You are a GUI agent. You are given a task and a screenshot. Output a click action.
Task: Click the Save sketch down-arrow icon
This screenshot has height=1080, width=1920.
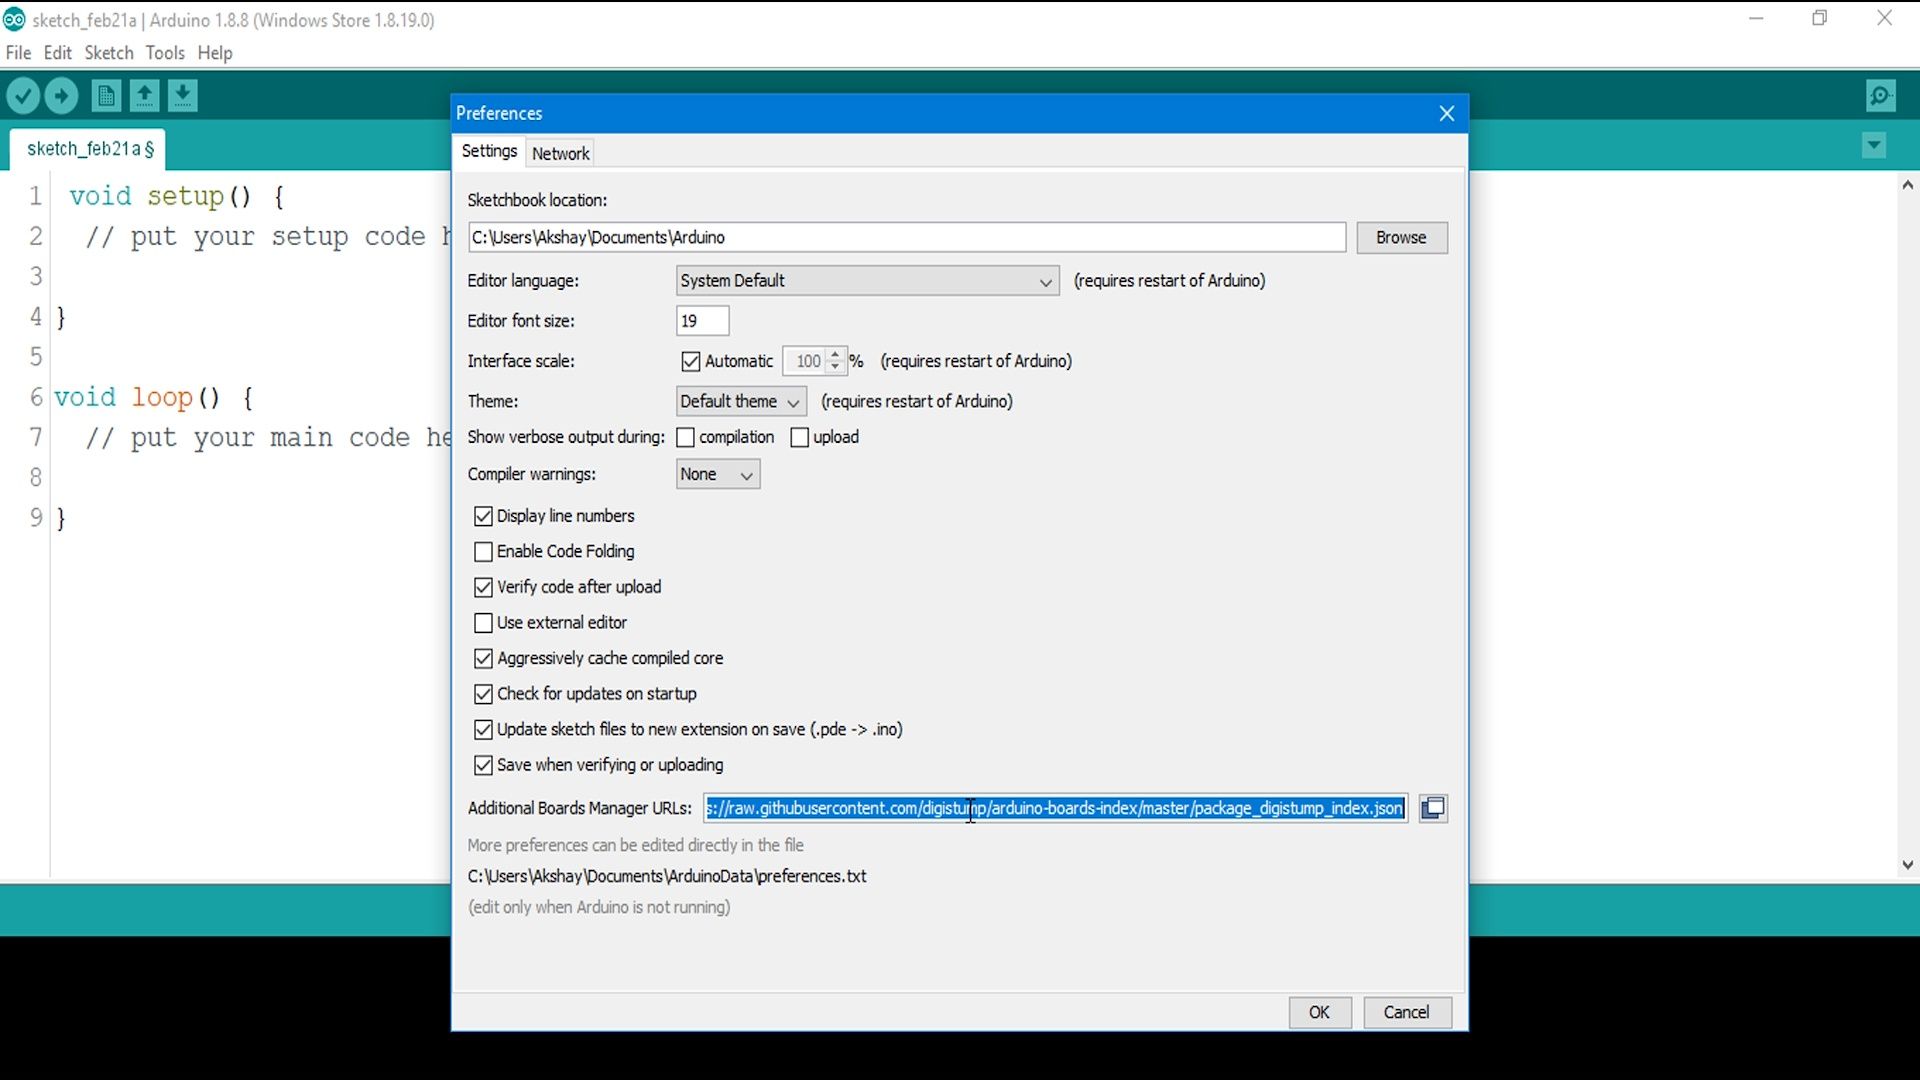182,96
